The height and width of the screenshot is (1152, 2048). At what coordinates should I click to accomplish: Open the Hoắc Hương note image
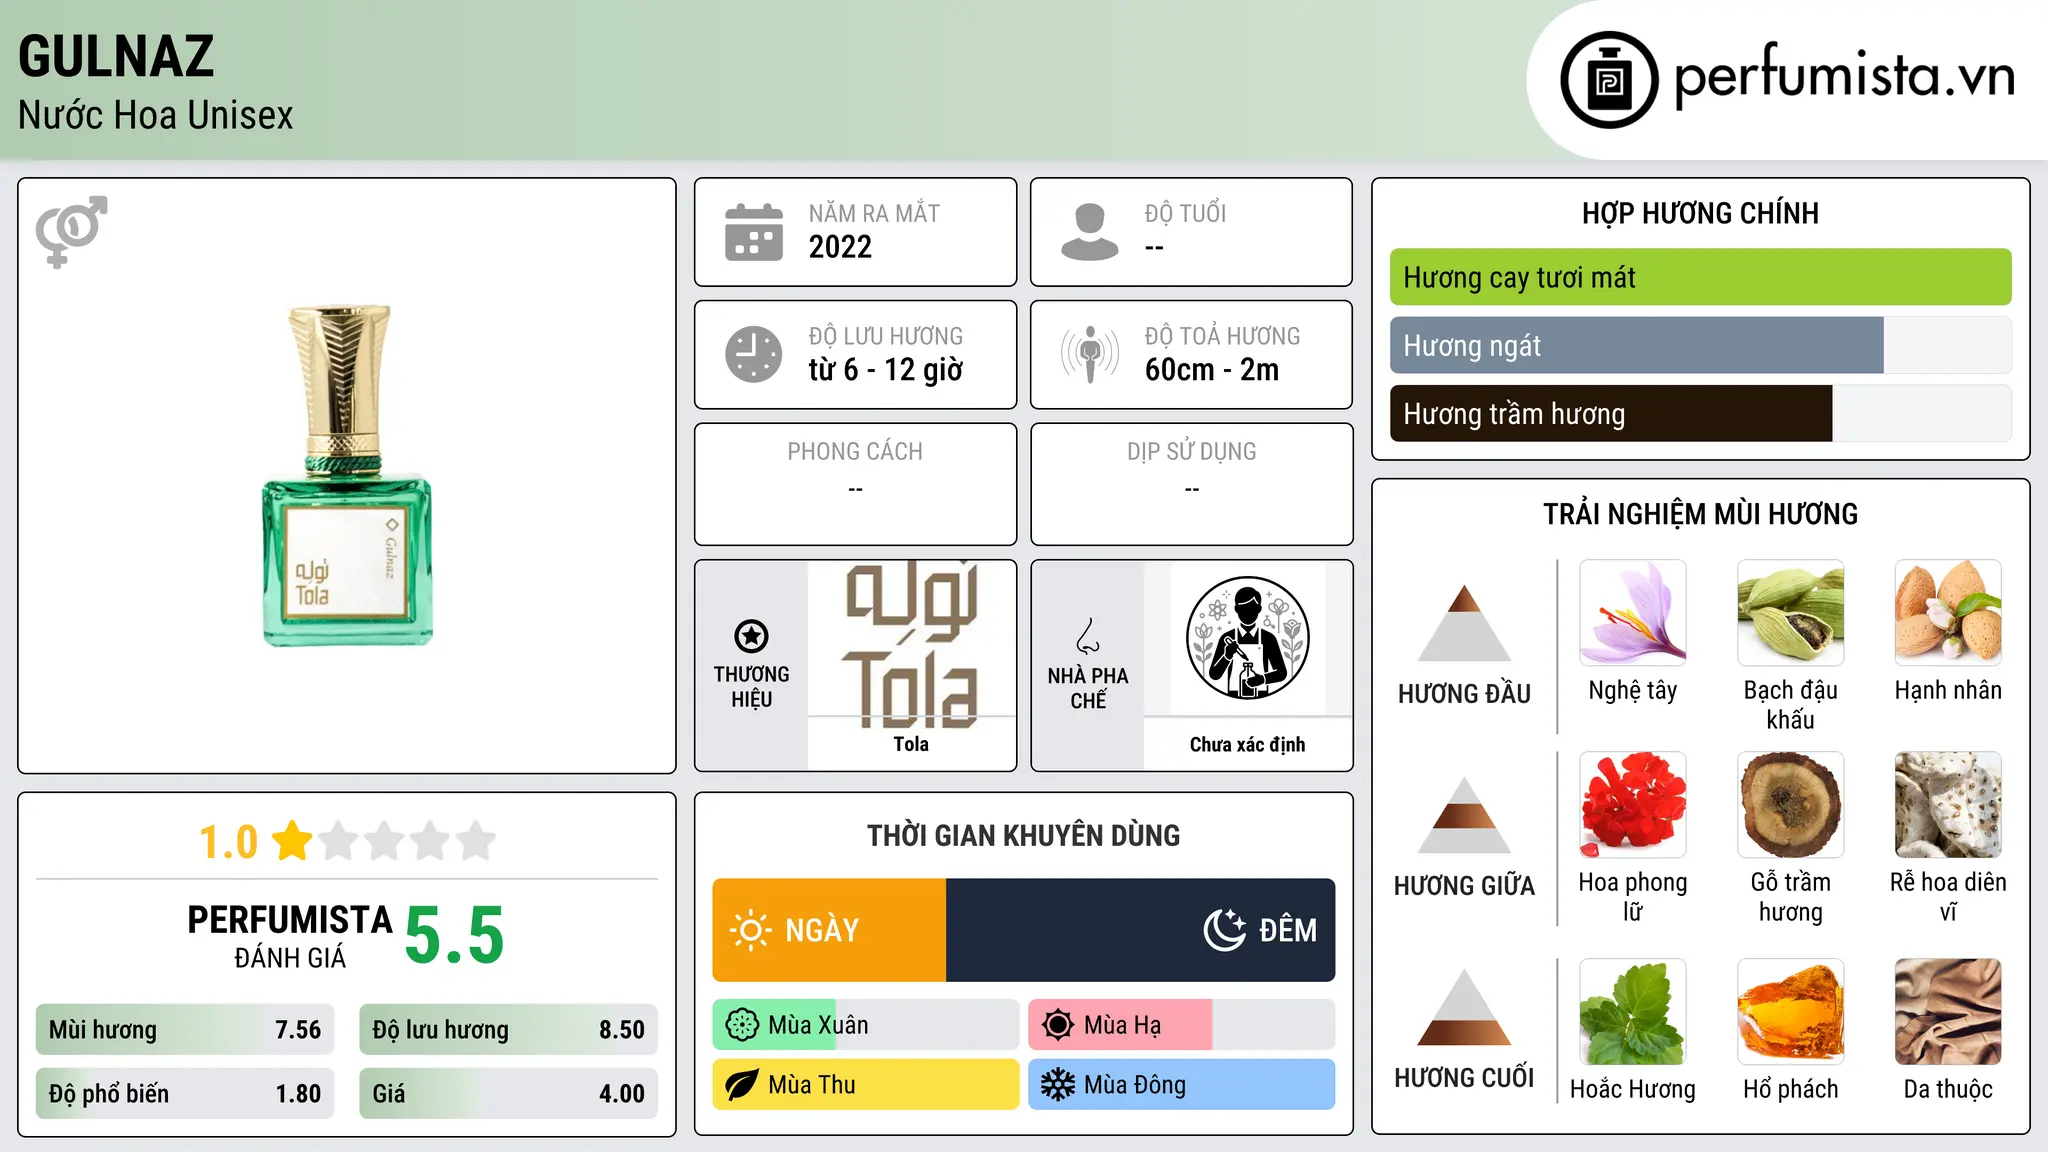point(1633,1012)
